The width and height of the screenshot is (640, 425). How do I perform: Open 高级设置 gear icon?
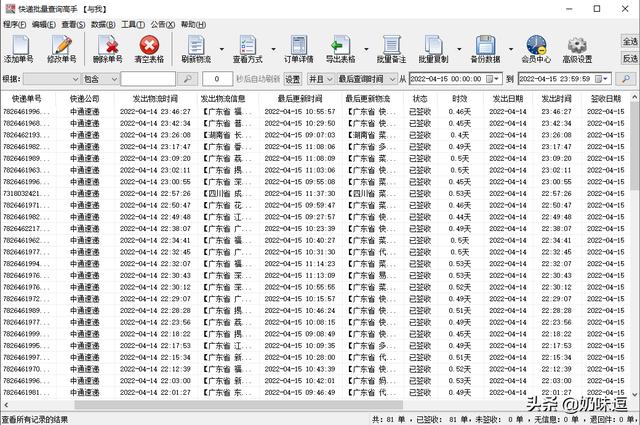pos(578,47)
